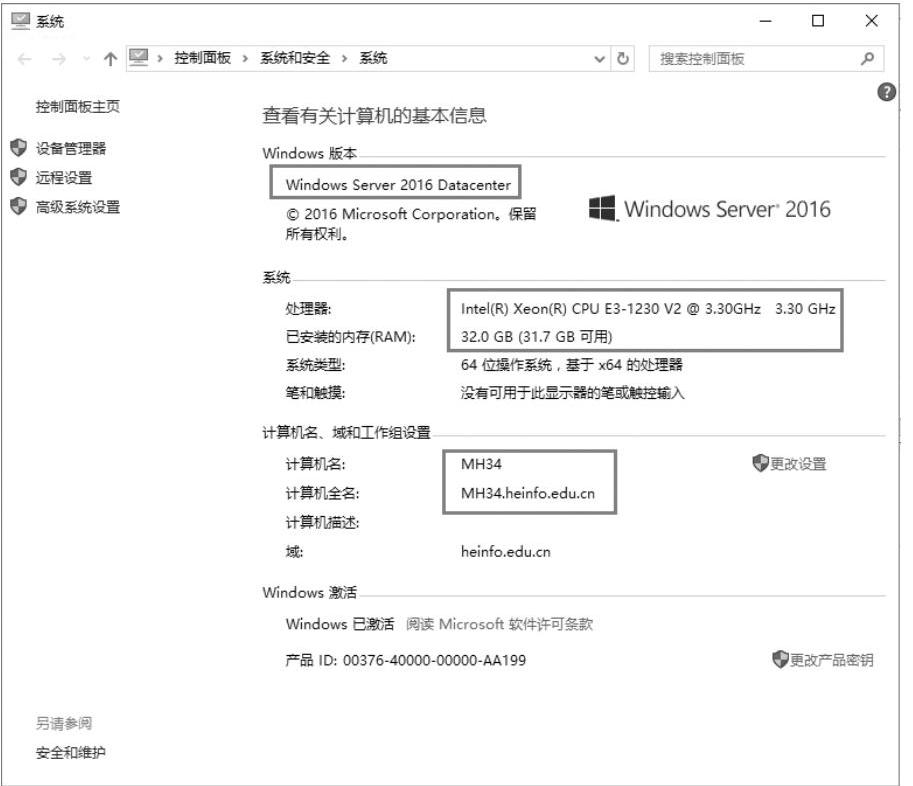Open 远程设置
Image resolution: width=913 pixels, height=786 pixels.
pos(63,178)
